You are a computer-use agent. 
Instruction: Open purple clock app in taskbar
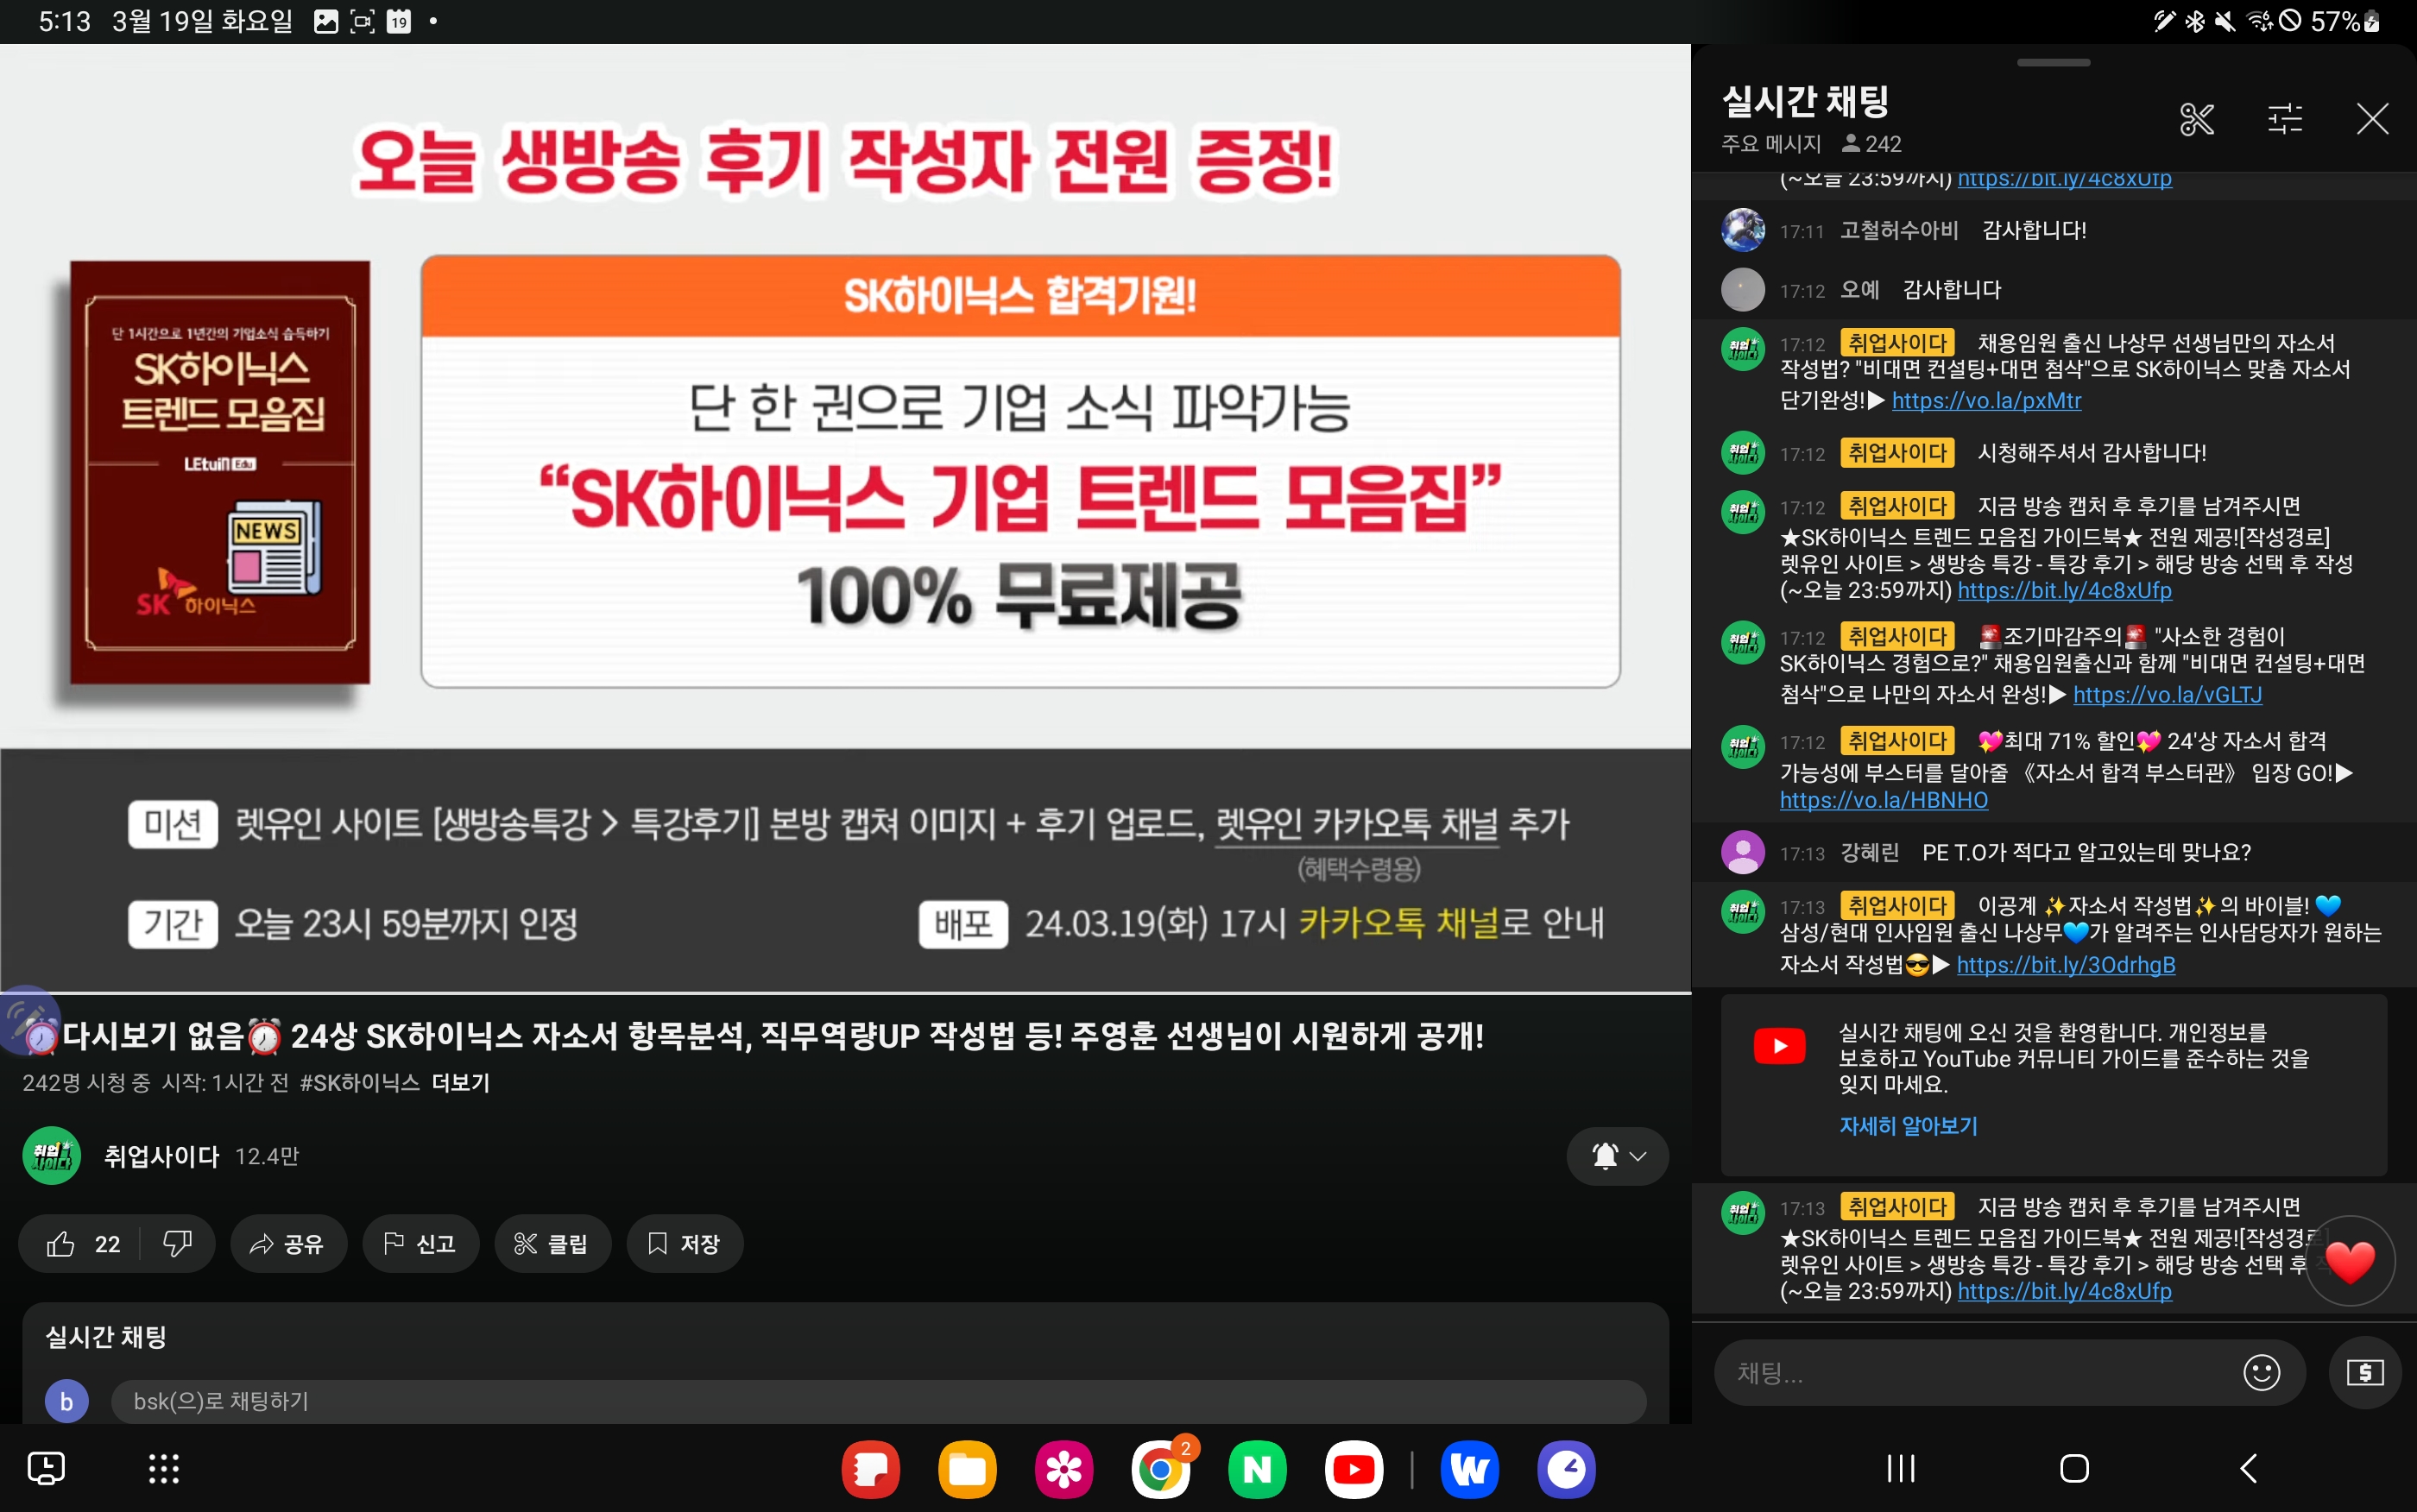pos(1566,1469)
